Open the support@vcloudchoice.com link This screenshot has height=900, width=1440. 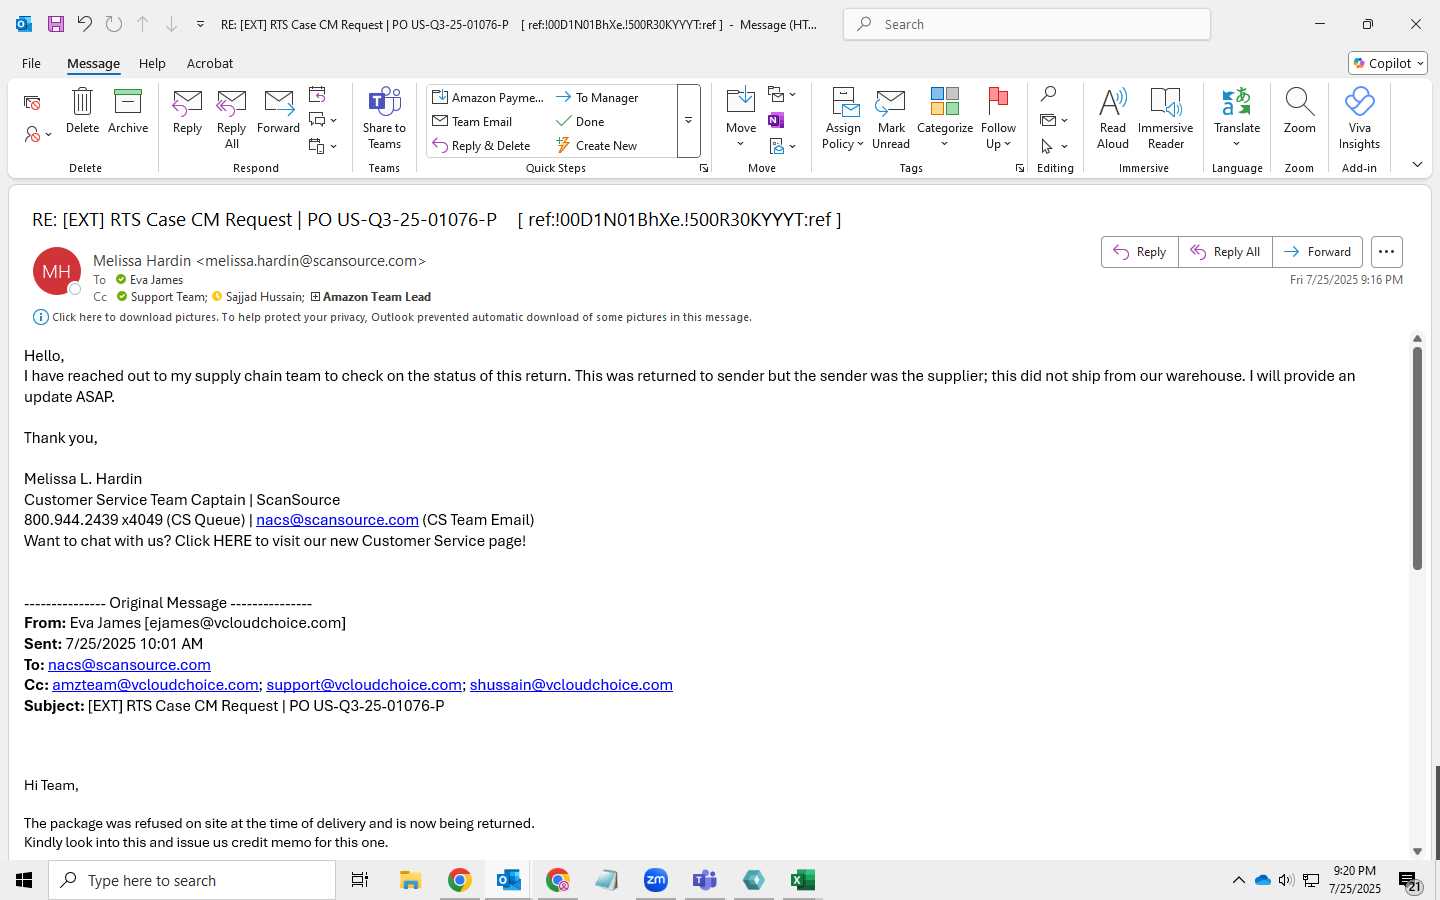(364, 685)
